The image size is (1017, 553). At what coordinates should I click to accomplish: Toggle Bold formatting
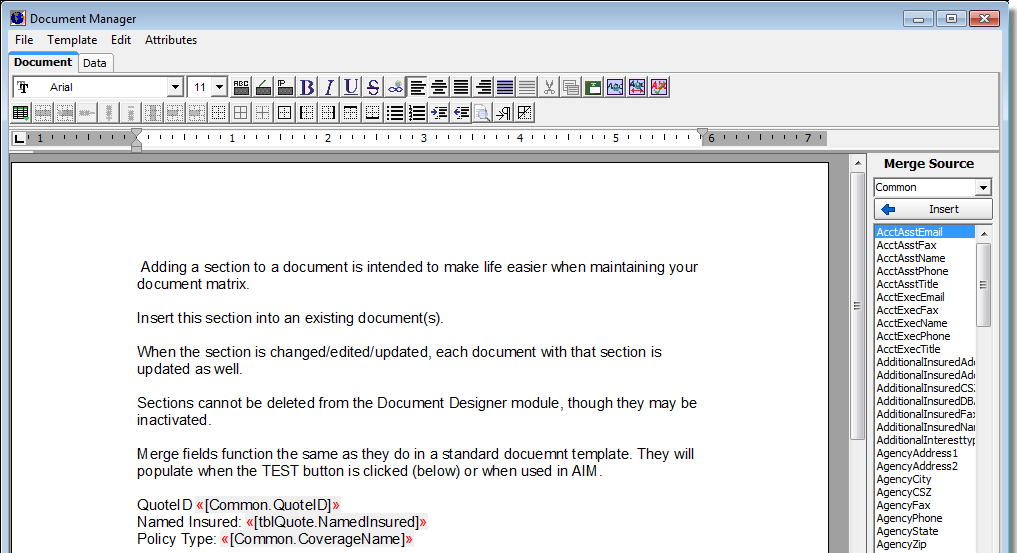pos(307,88)
